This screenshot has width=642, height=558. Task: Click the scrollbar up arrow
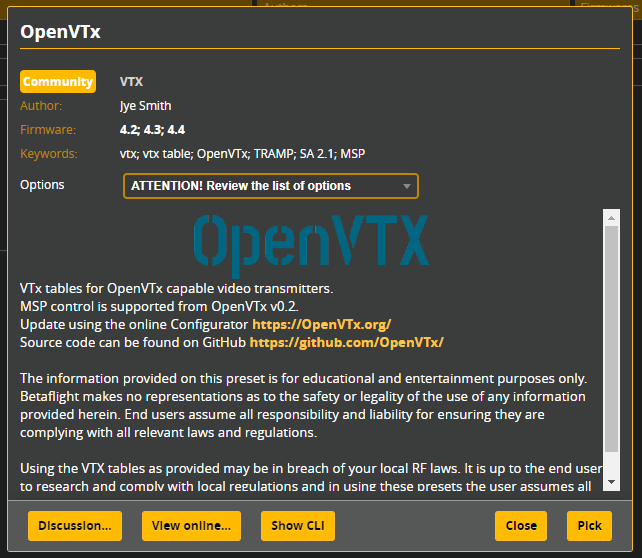point(611,218)
